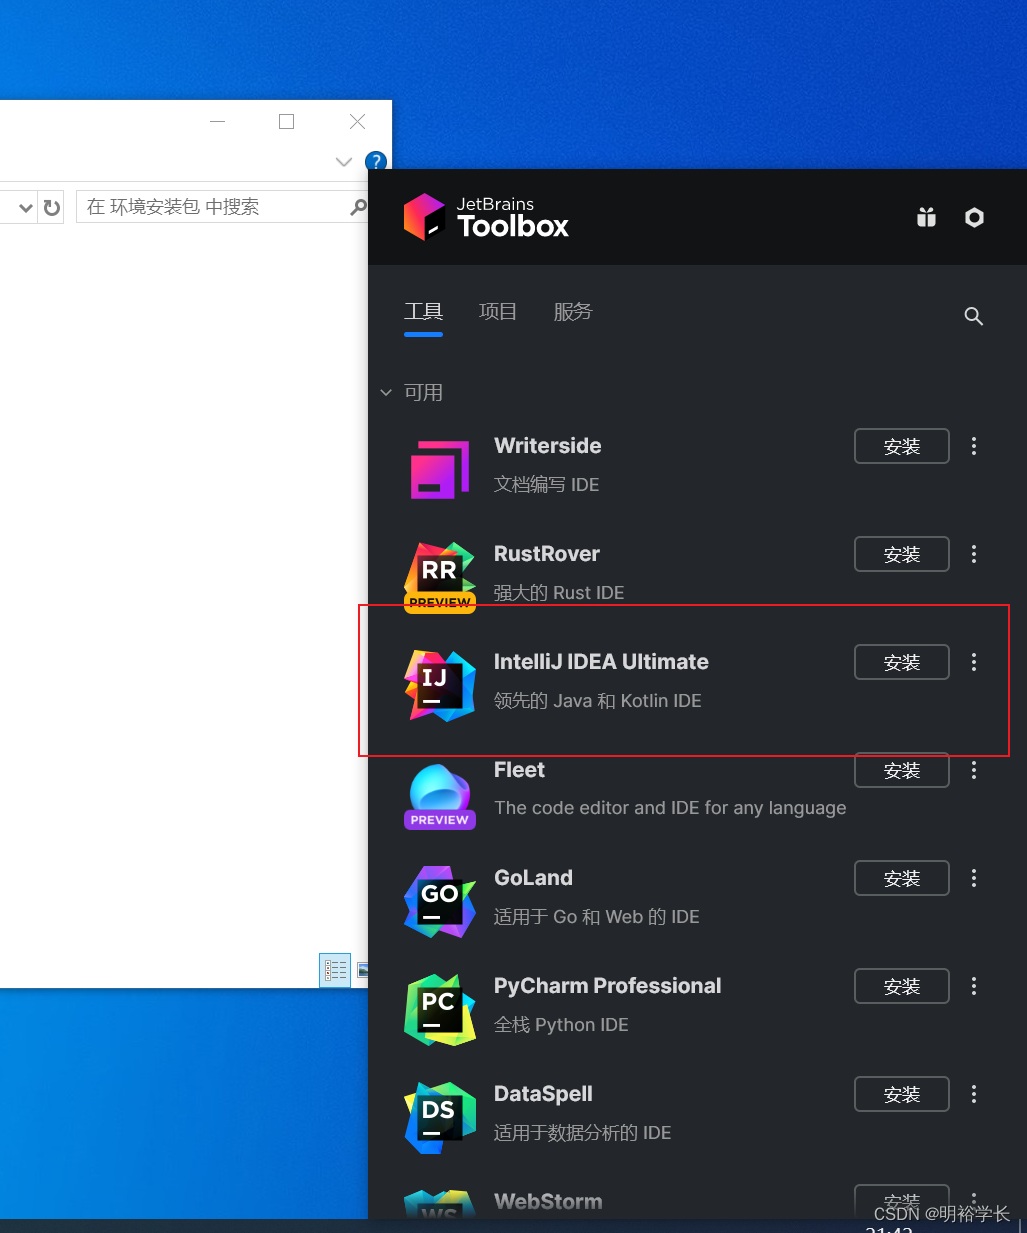This screenshot has height=1233, width=1027.
Task: Click the Fleet title text
Action: (519, 770)
